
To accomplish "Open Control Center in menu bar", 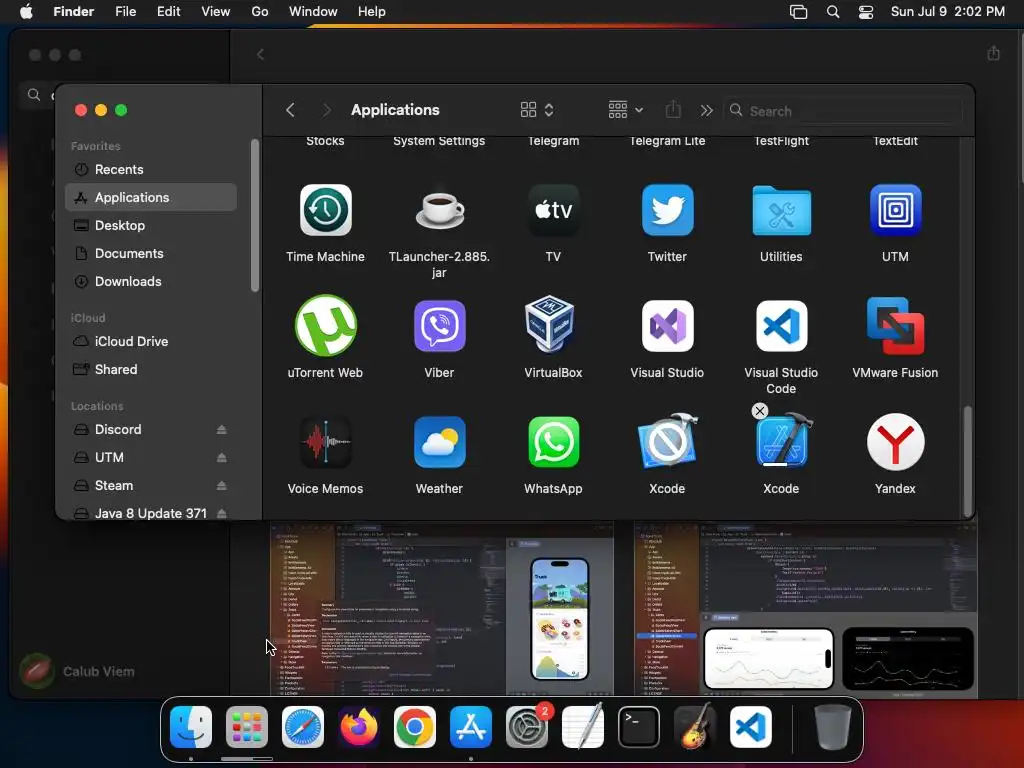I will tap(866, 12).
